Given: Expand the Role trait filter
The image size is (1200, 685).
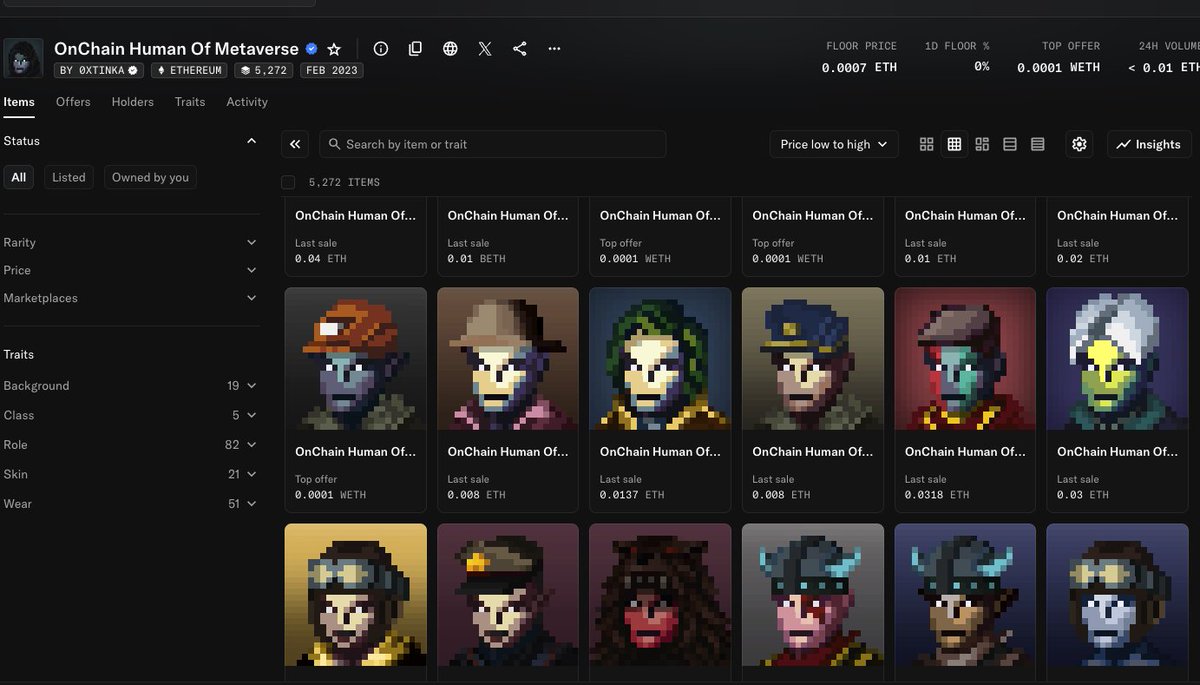Looking at the screenshot, I should click(x=130, y=444).
